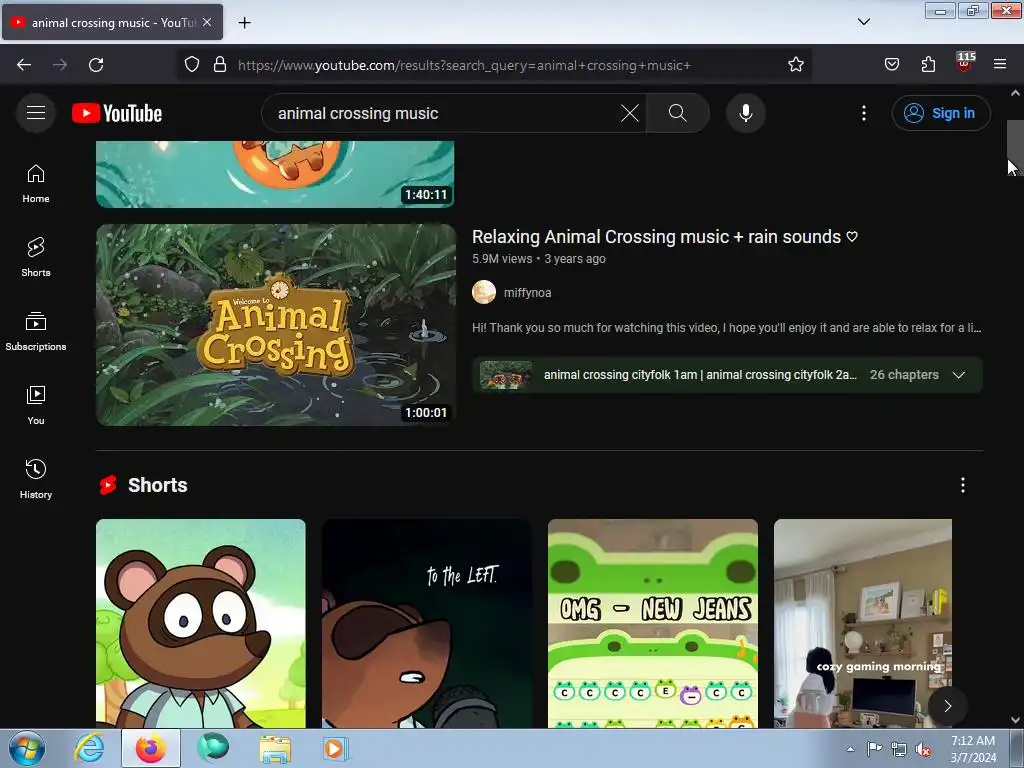Bookmark this page with the star icon

coord(795,65)
